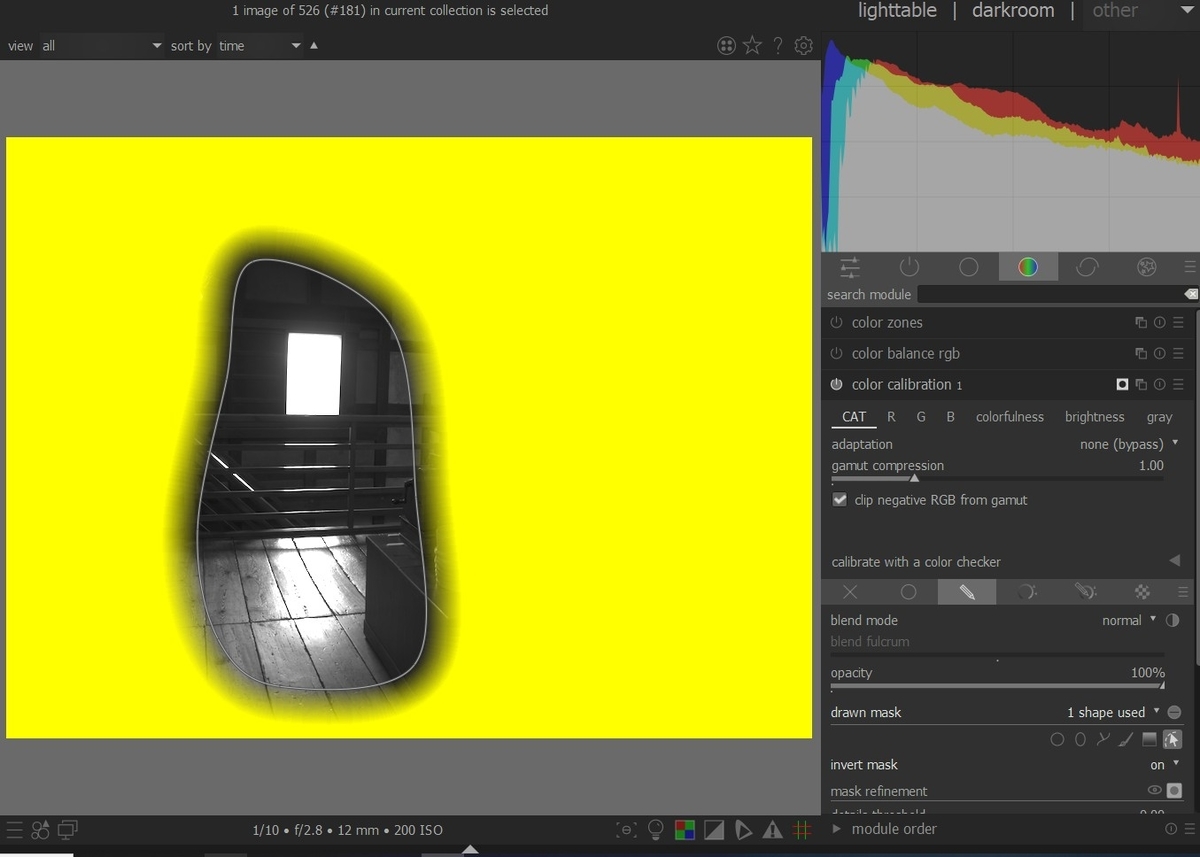Add ellipse mask shape

click(1080, 740)
